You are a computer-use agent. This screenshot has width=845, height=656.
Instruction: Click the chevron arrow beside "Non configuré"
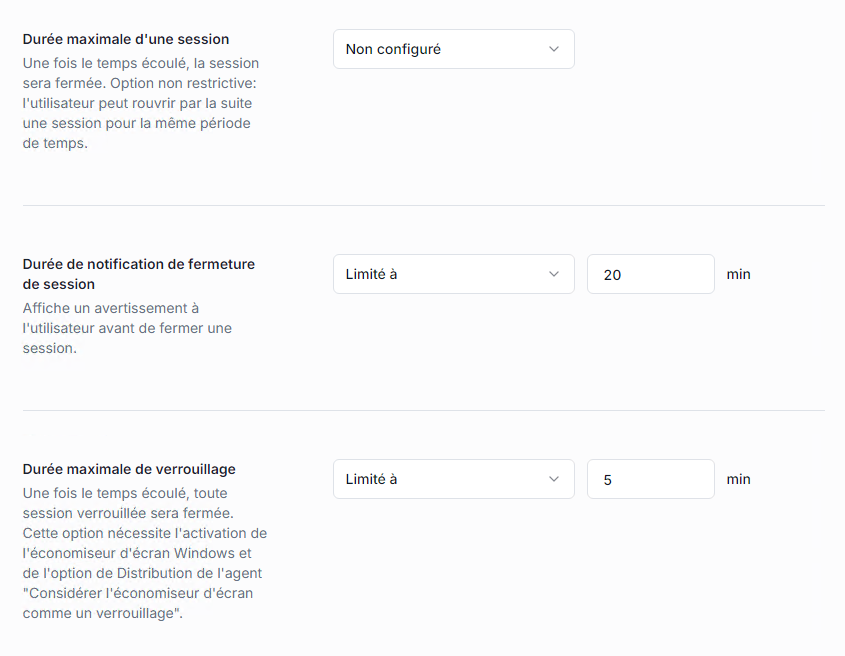(555, 49)
